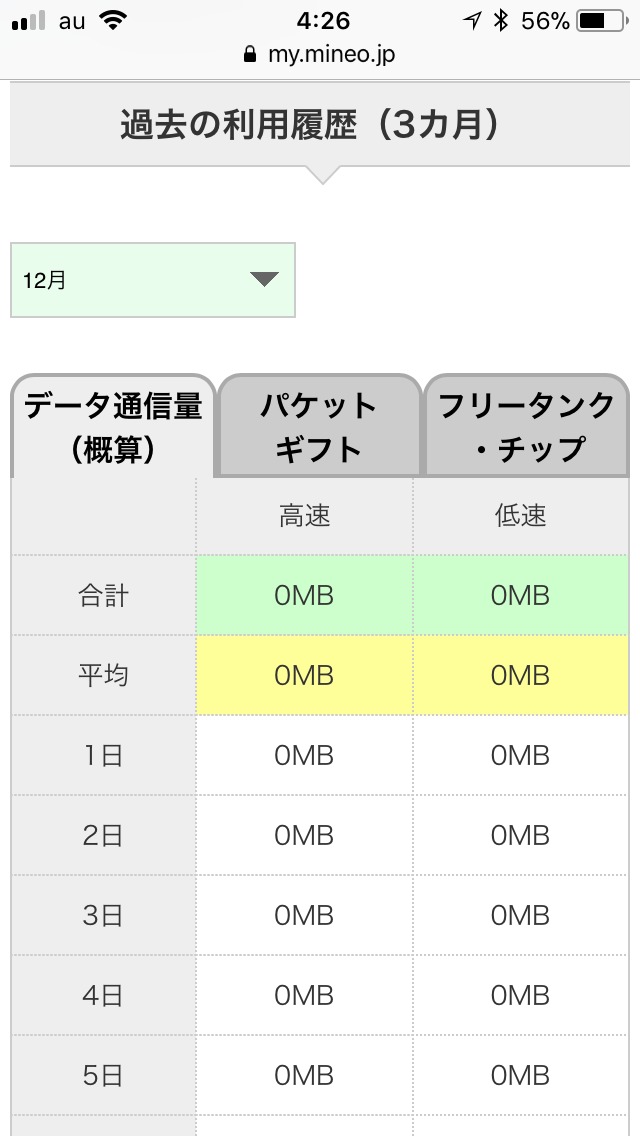This screenshot has width=640, height=1136.
Task: Select the 高速 column header
Action: 304,516
